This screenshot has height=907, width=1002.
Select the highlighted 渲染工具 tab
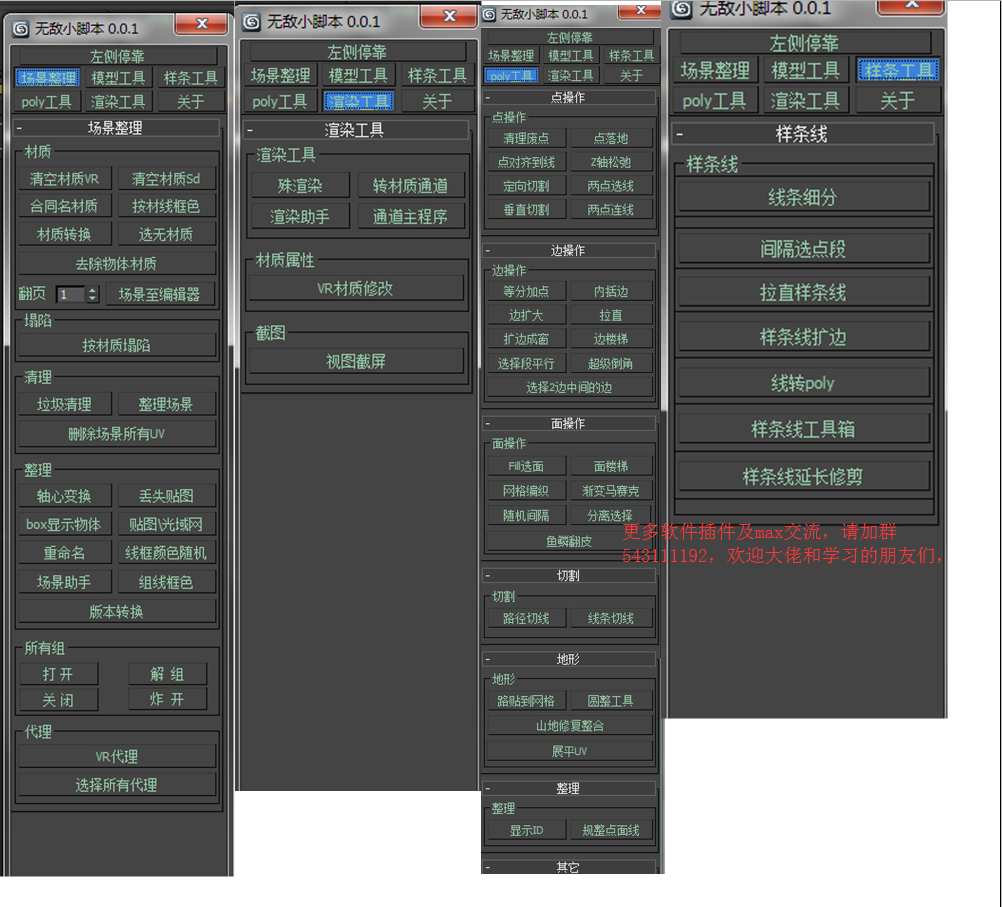(358, 101)
